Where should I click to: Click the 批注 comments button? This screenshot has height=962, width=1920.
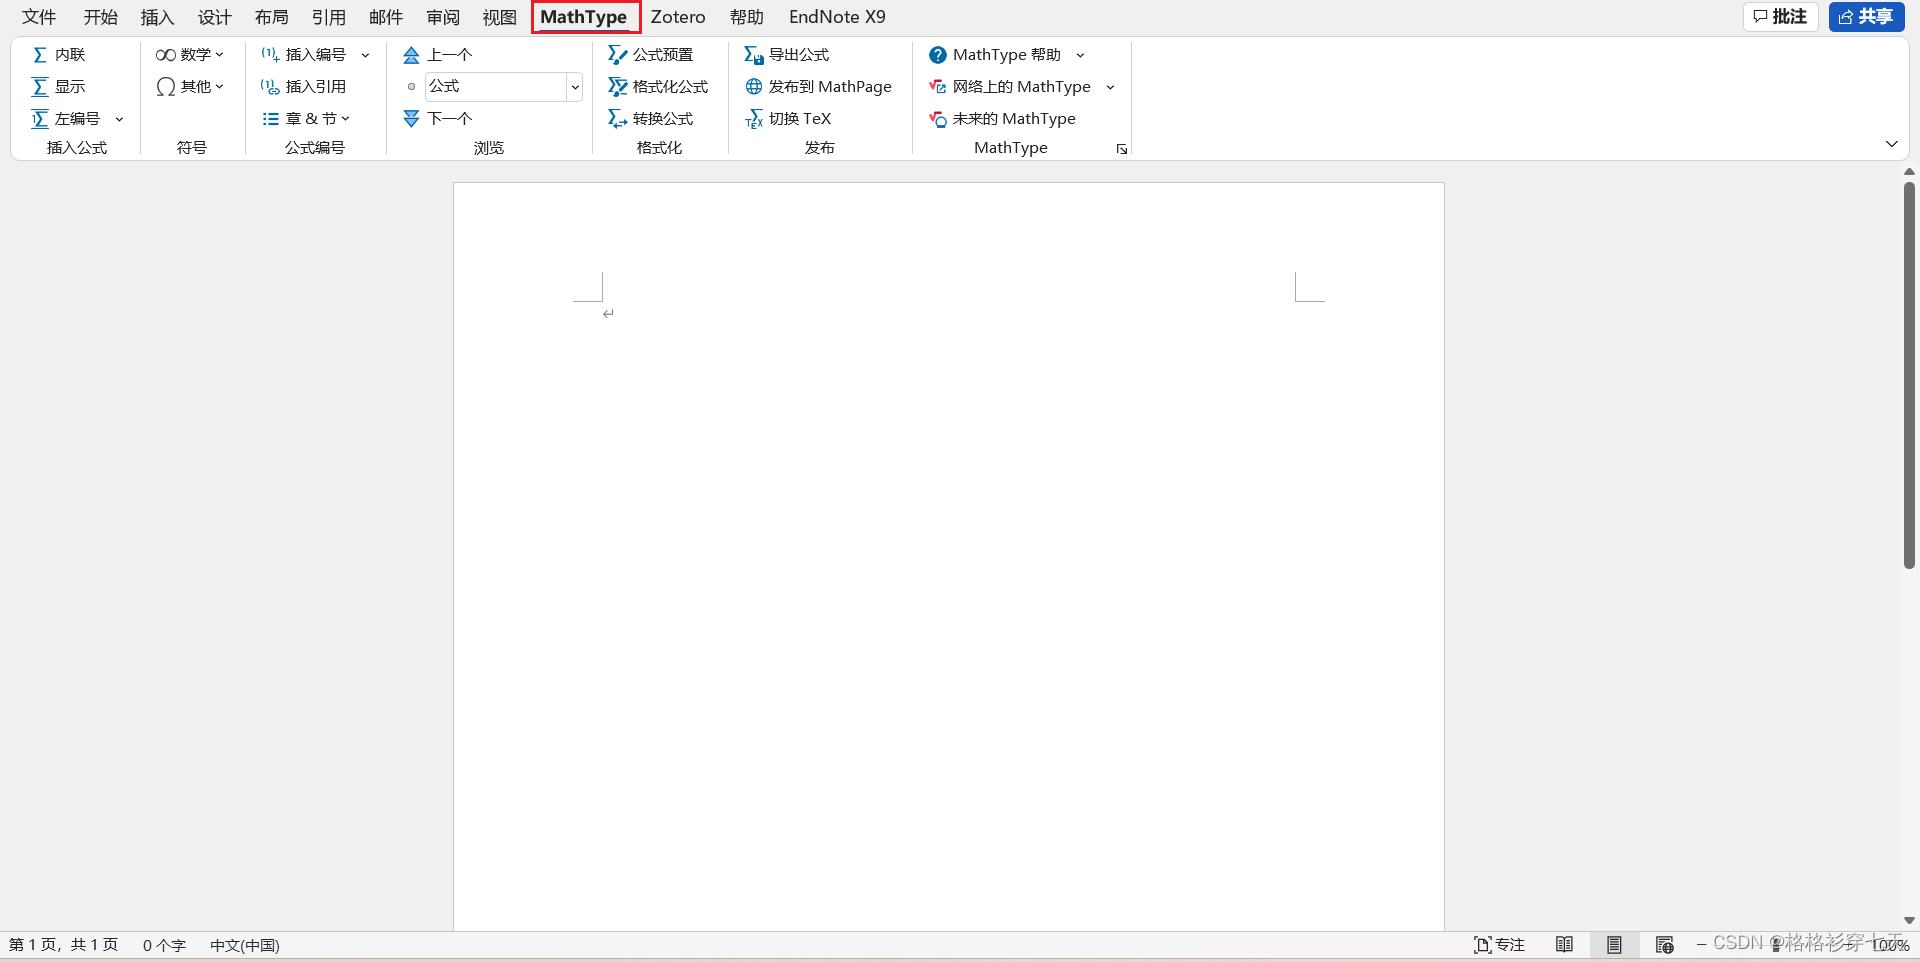tap(1780, 17)
